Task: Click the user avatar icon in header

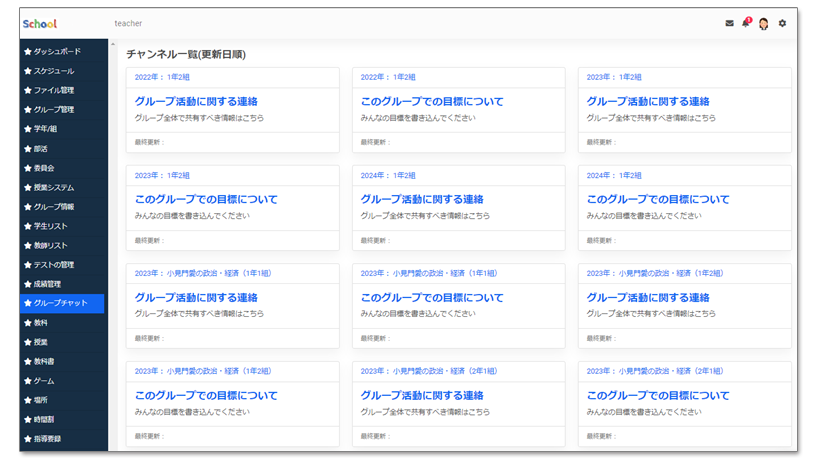Action: click(x=764, y=24)
